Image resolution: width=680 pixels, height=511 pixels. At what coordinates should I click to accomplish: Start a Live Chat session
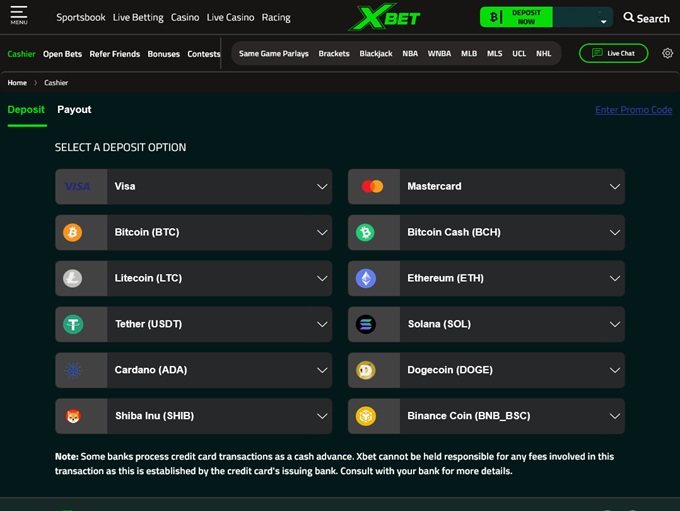(x=613, y=53)
